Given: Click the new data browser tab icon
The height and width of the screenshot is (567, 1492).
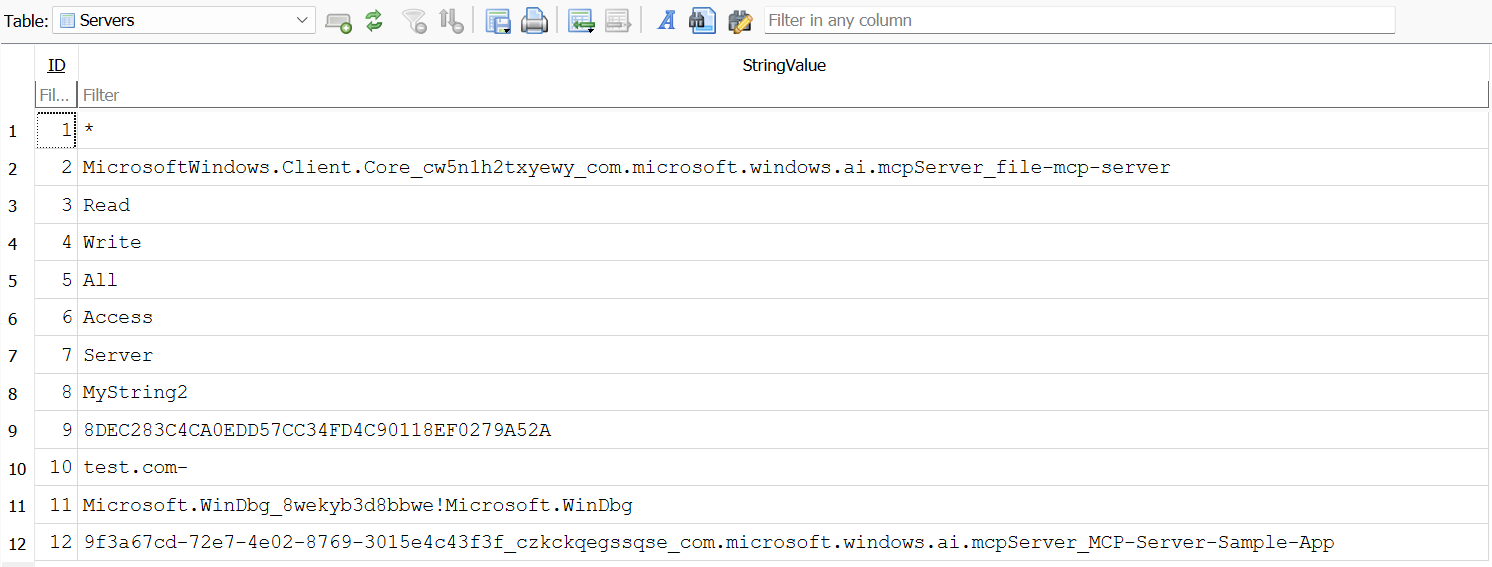Looking at the screenshot, I should click(x=339, y=21).
